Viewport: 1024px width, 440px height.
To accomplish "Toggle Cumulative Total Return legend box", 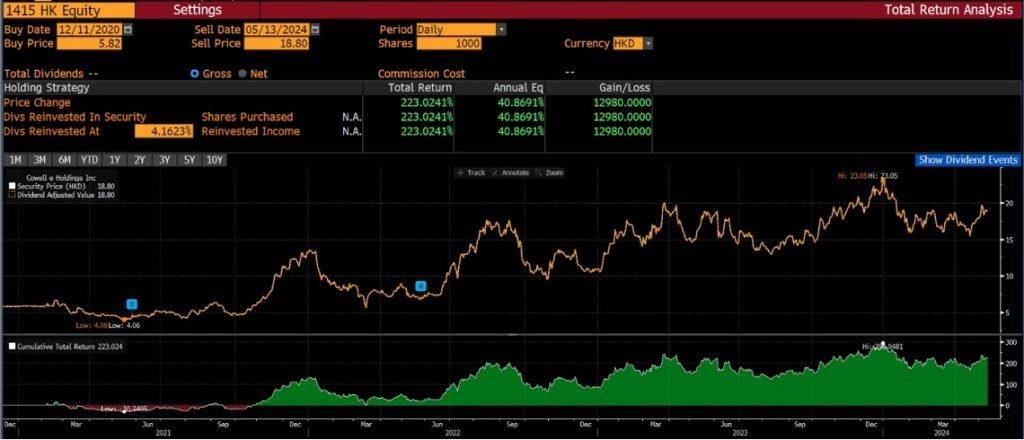I will 12,346.
